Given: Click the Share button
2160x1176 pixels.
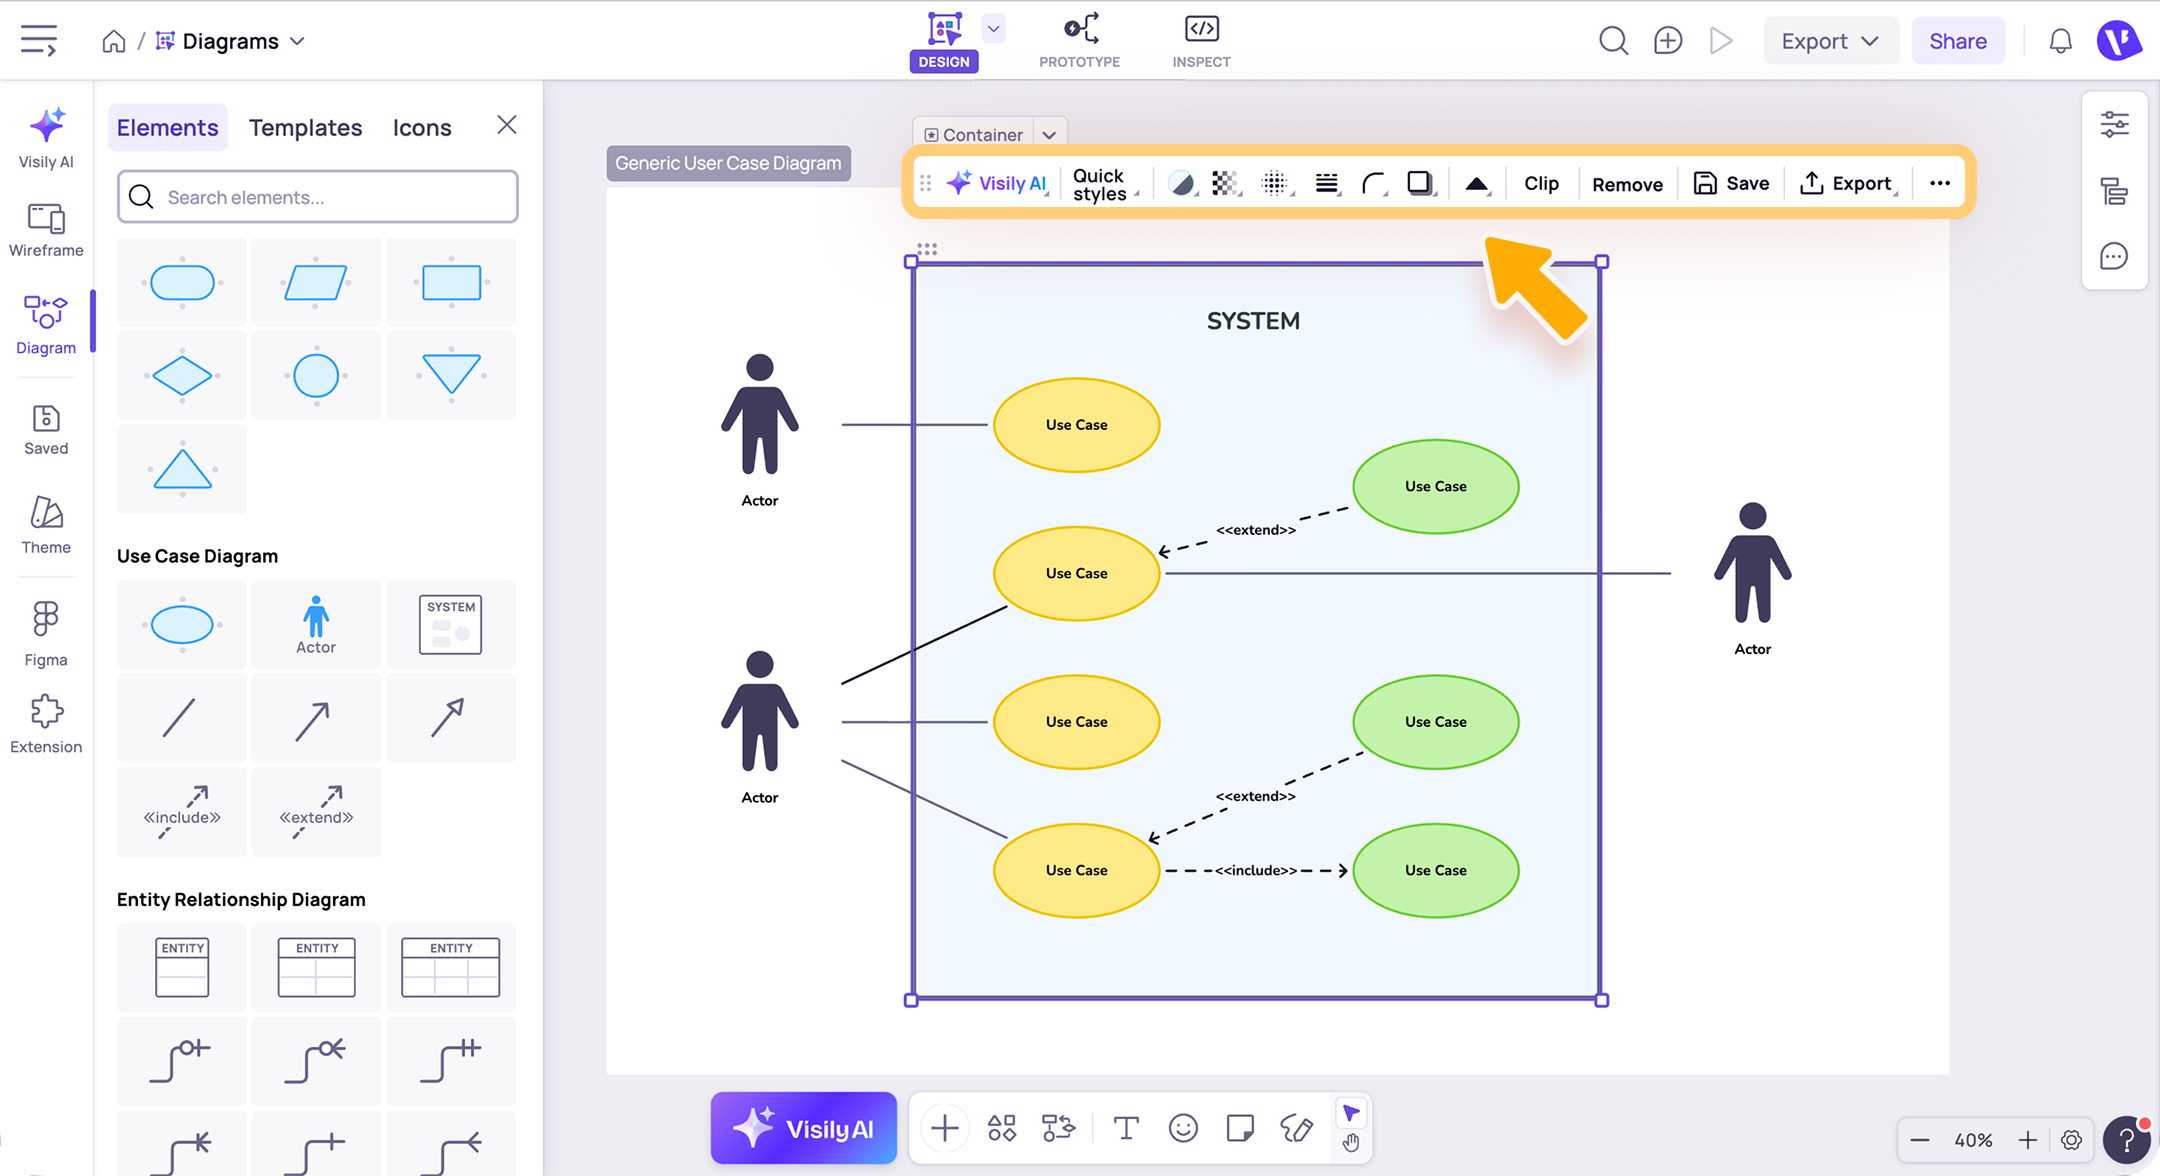Looking at the screenshot, I should (1957, 41).
